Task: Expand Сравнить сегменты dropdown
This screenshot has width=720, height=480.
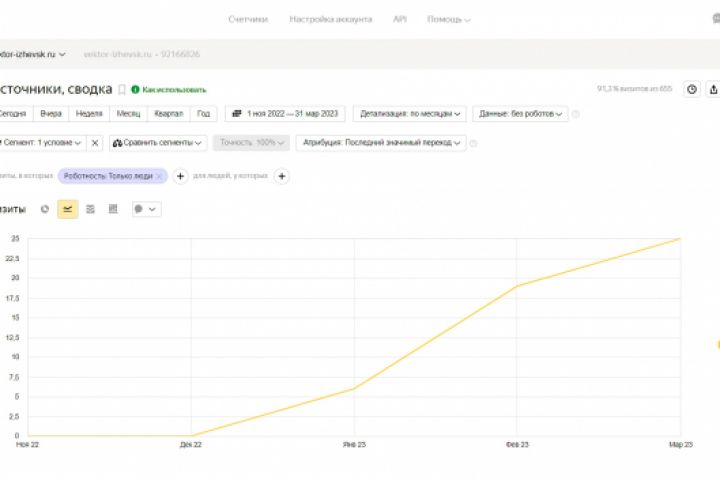Action: [x=158, y=143]
